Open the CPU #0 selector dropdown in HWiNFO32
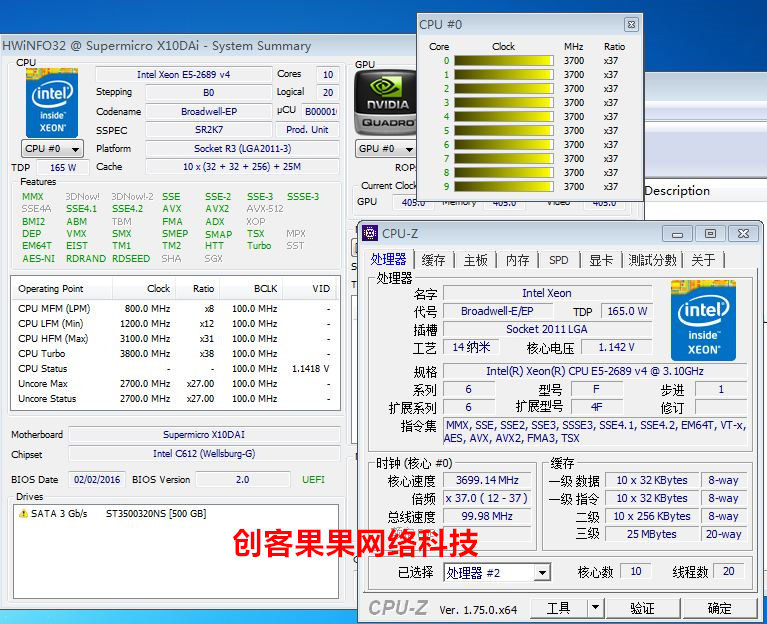767x624 pixels. click(52, 149)
